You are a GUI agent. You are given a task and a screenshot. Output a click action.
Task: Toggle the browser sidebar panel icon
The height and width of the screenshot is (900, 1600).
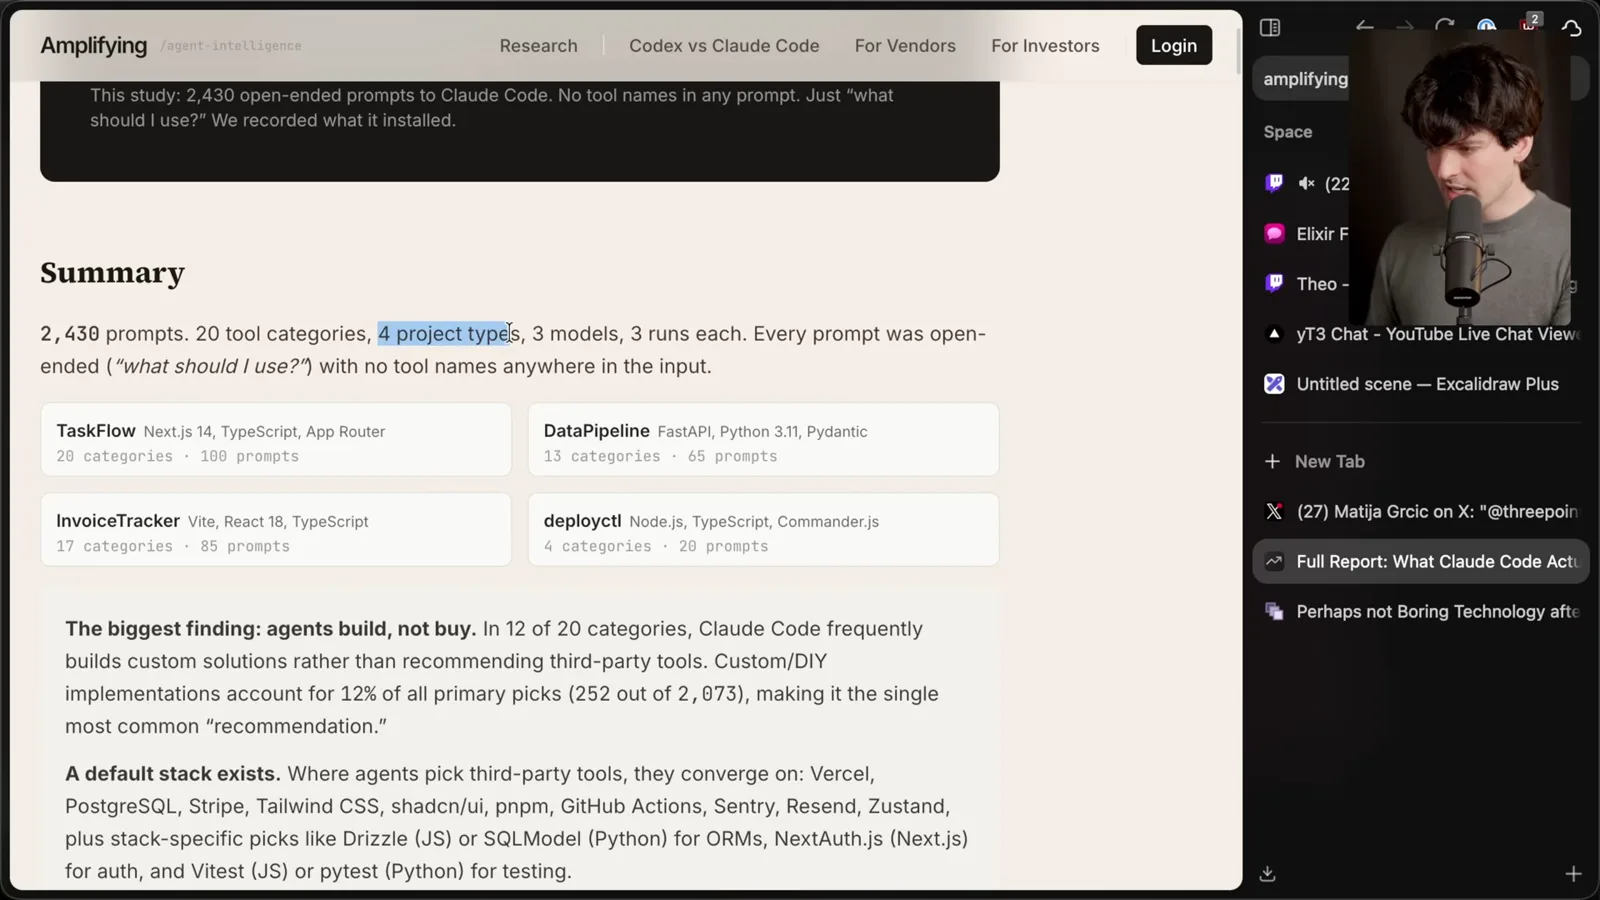pos(1270,28)
